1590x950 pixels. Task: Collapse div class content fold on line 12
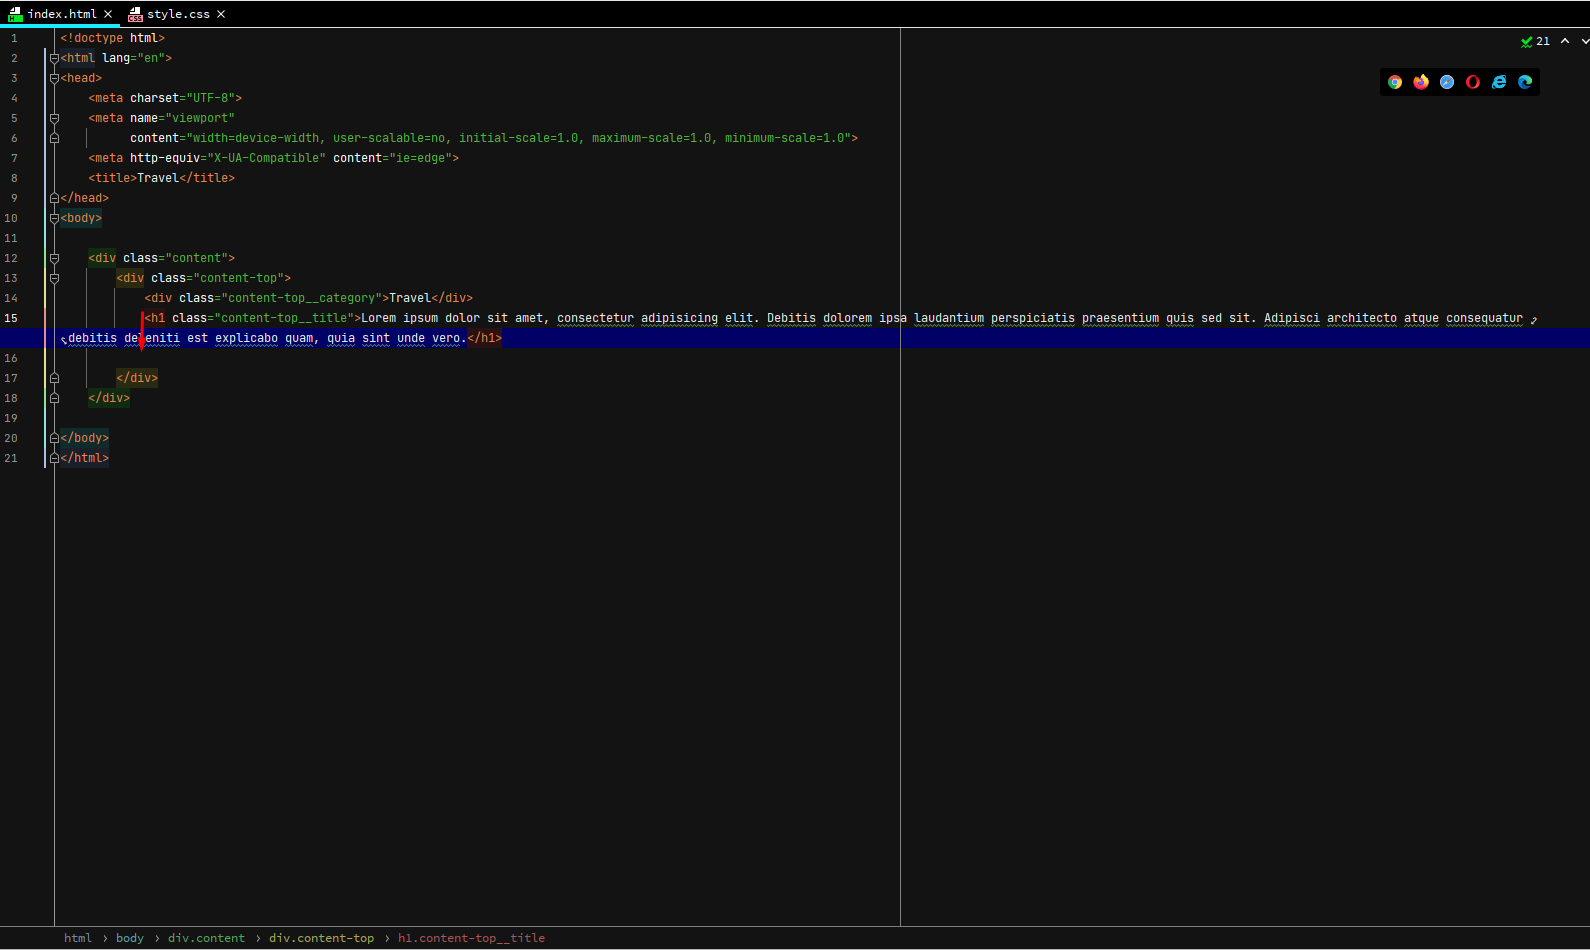click(x=54, y=258)
